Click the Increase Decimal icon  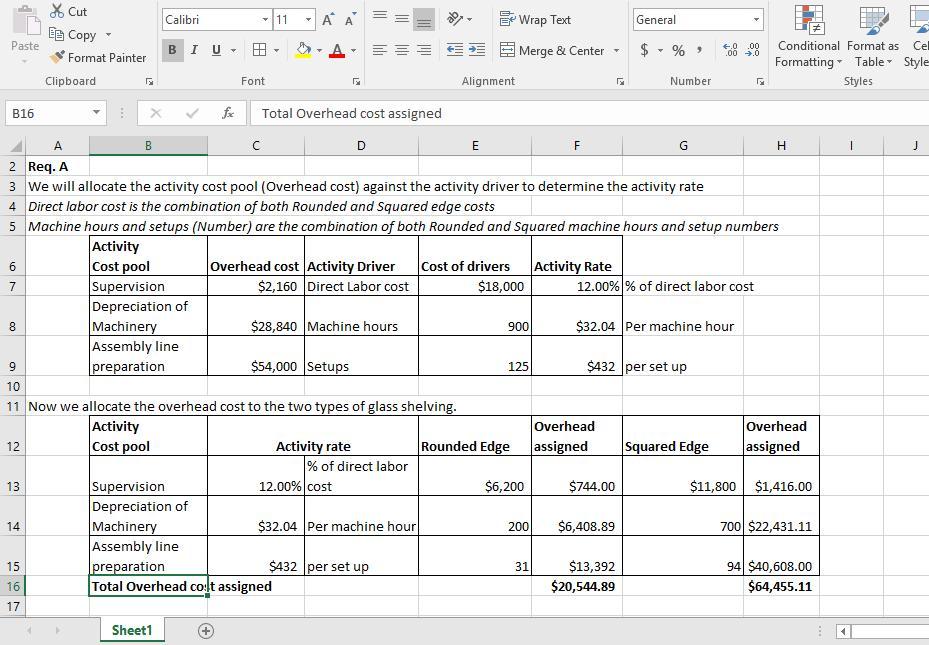[x=729, y=50]
